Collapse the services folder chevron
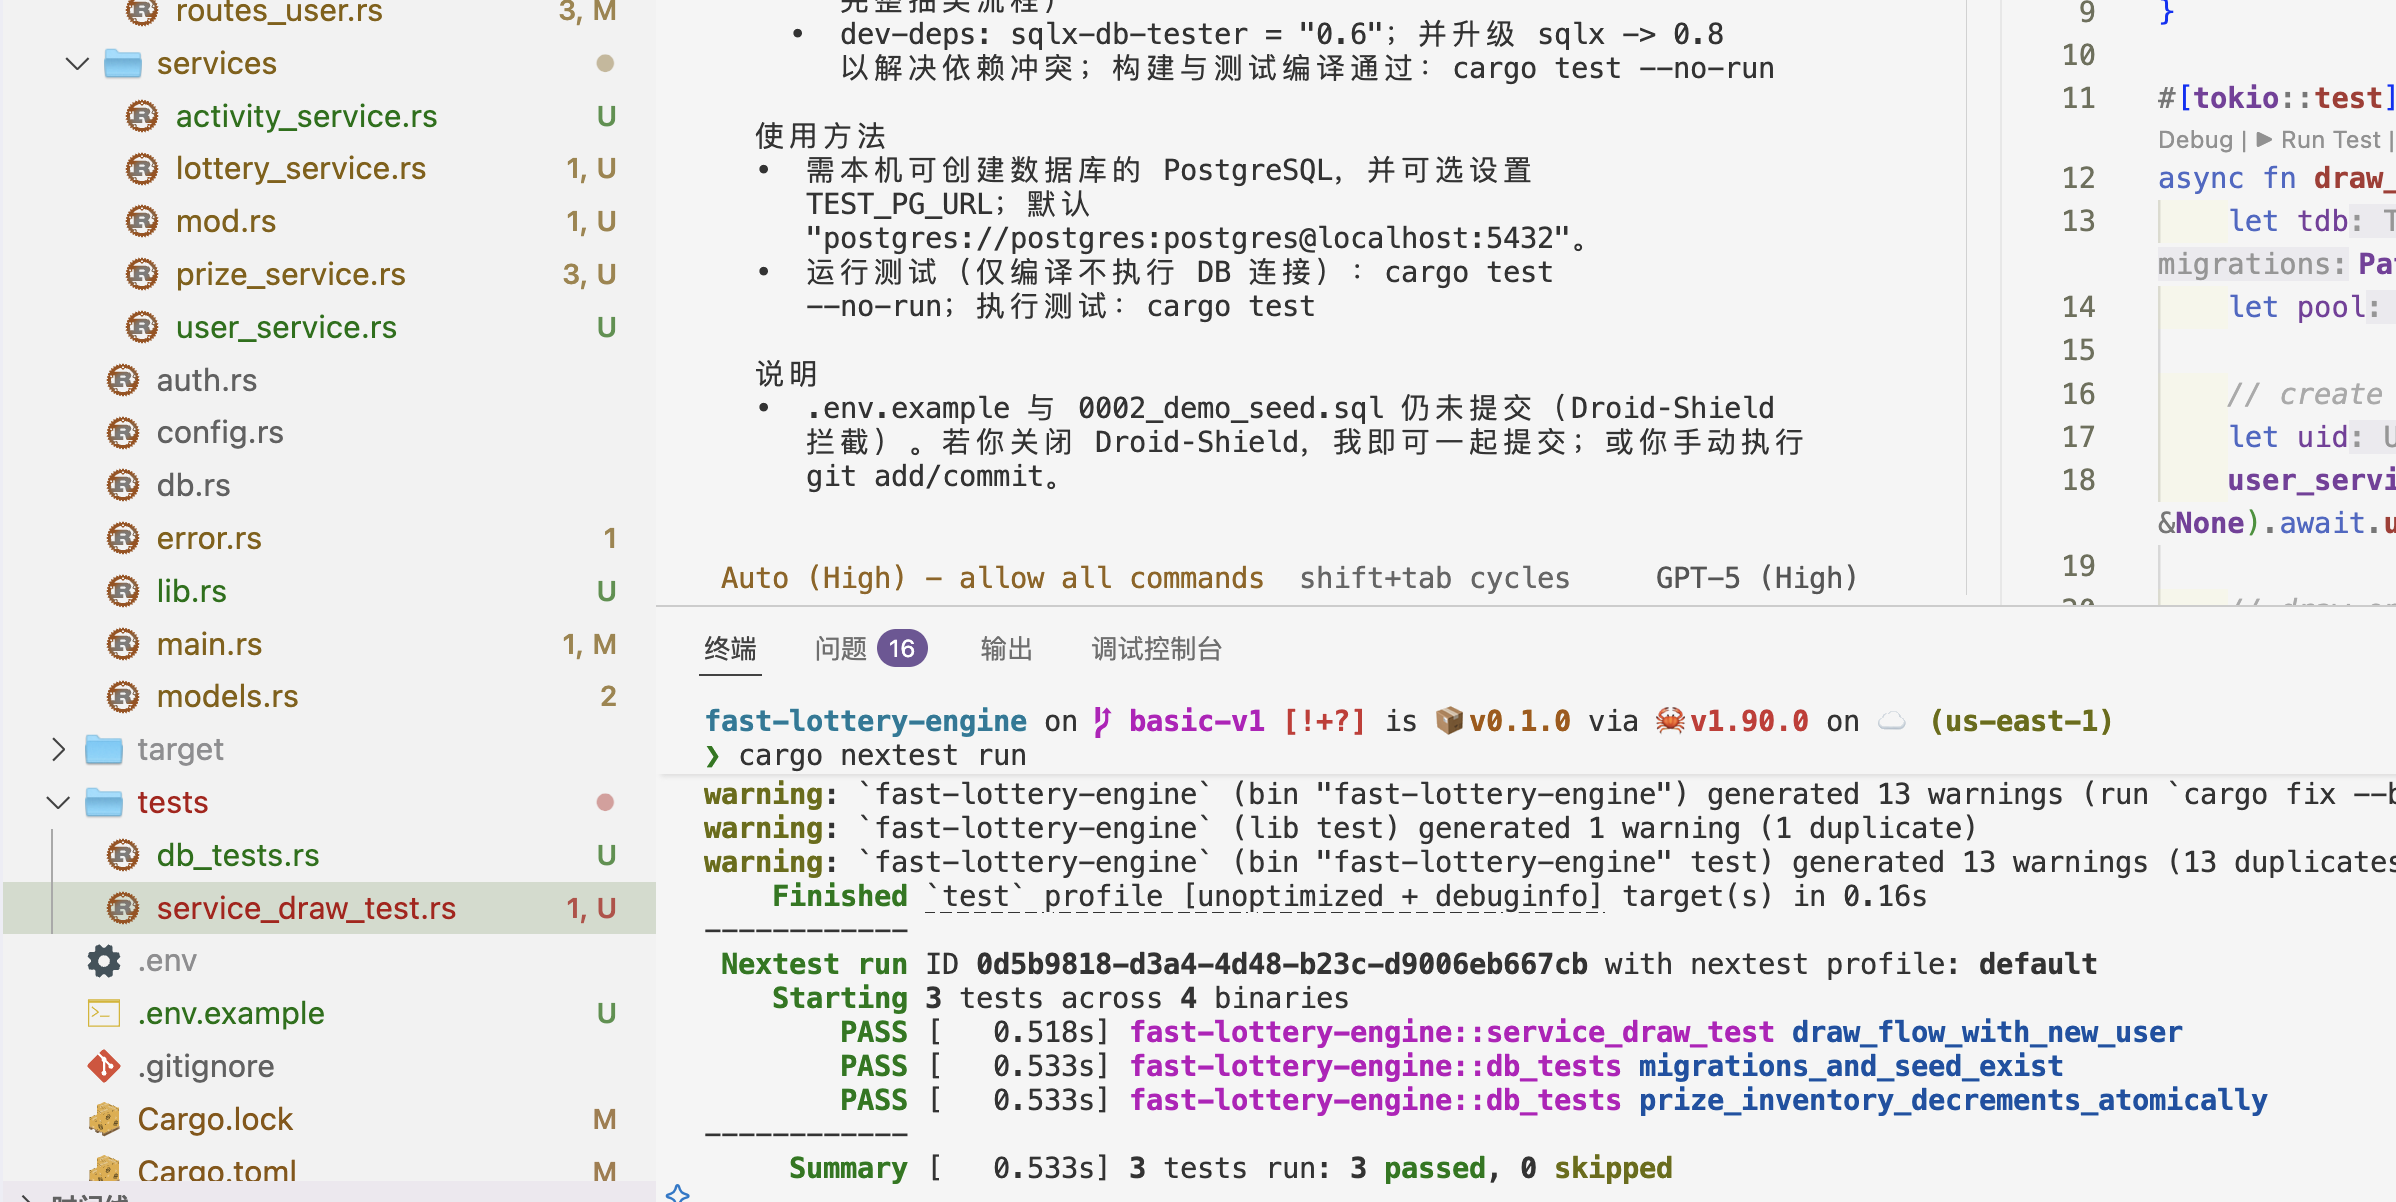This screenshot has width=2396, height=1202. point(77,64)
